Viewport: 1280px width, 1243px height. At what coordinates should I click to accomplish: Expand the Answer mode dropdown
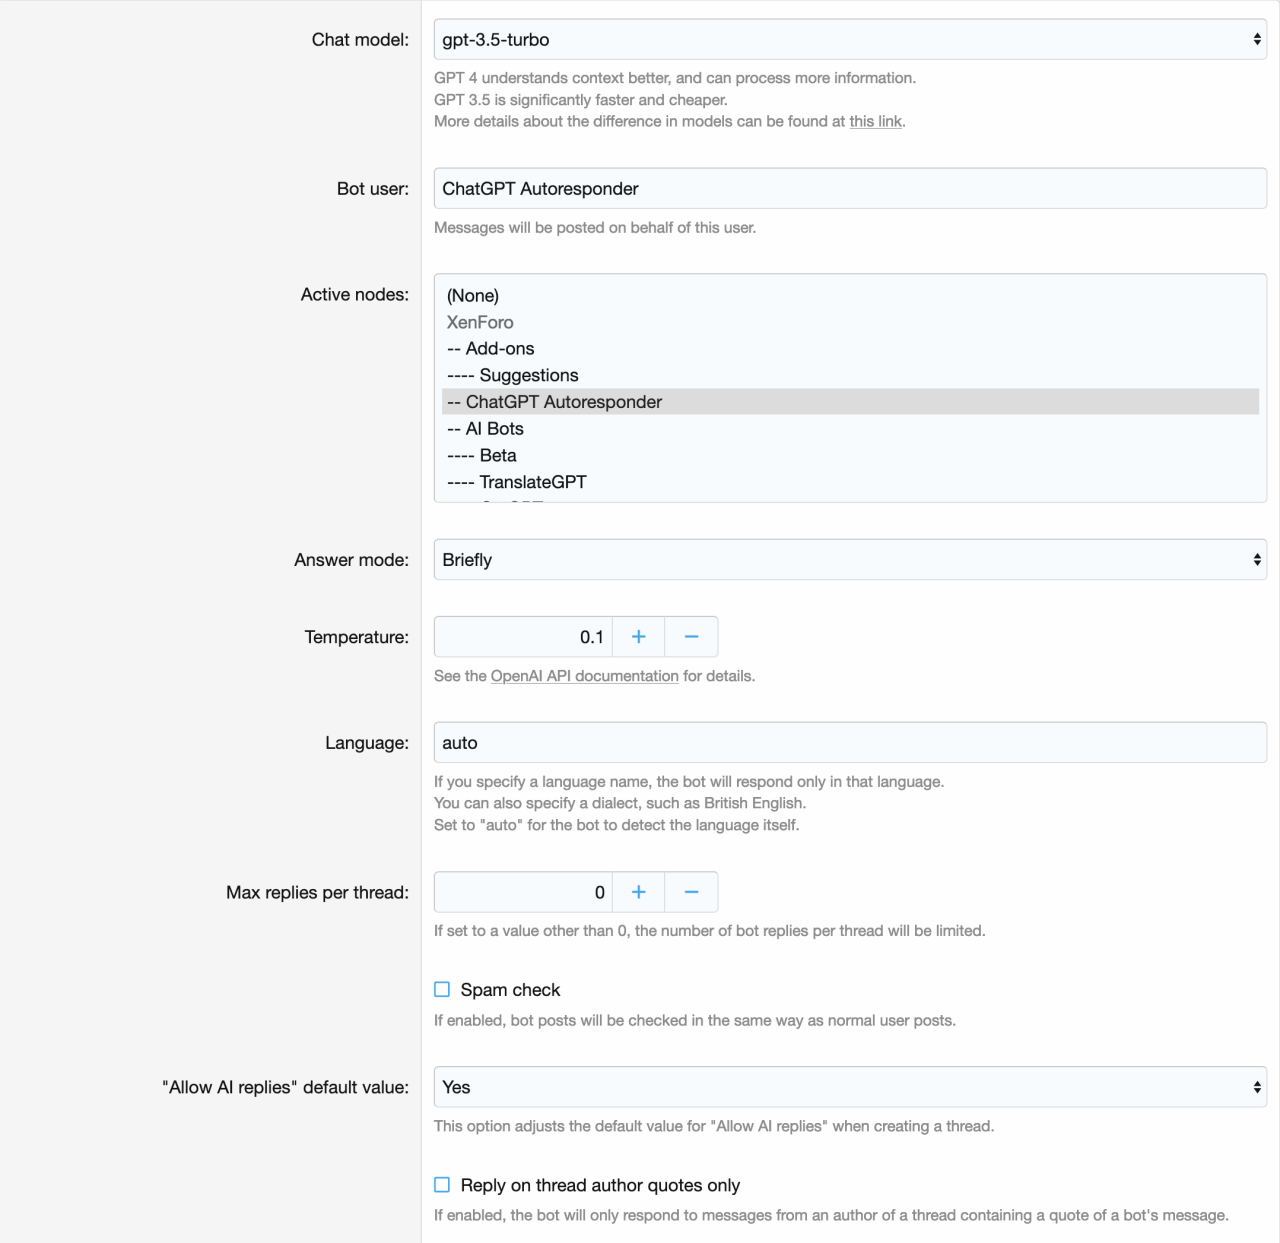pyautogui.click(x=850, y=560)
